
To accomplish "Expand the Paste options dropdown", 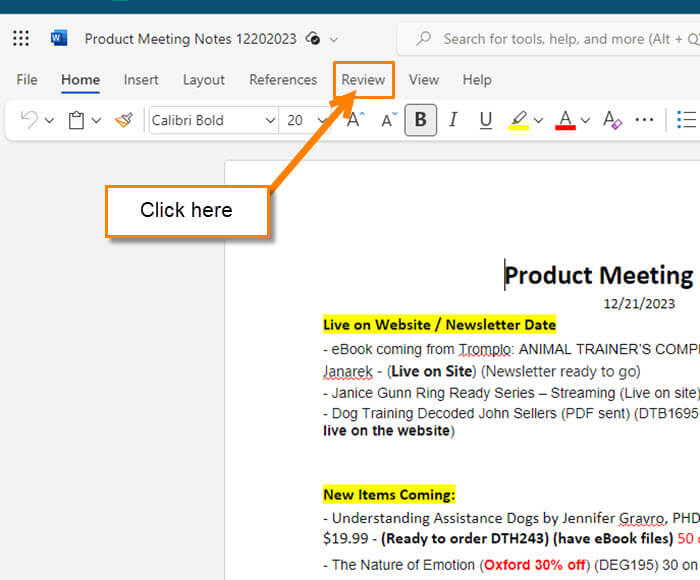I will pos(96,121).
